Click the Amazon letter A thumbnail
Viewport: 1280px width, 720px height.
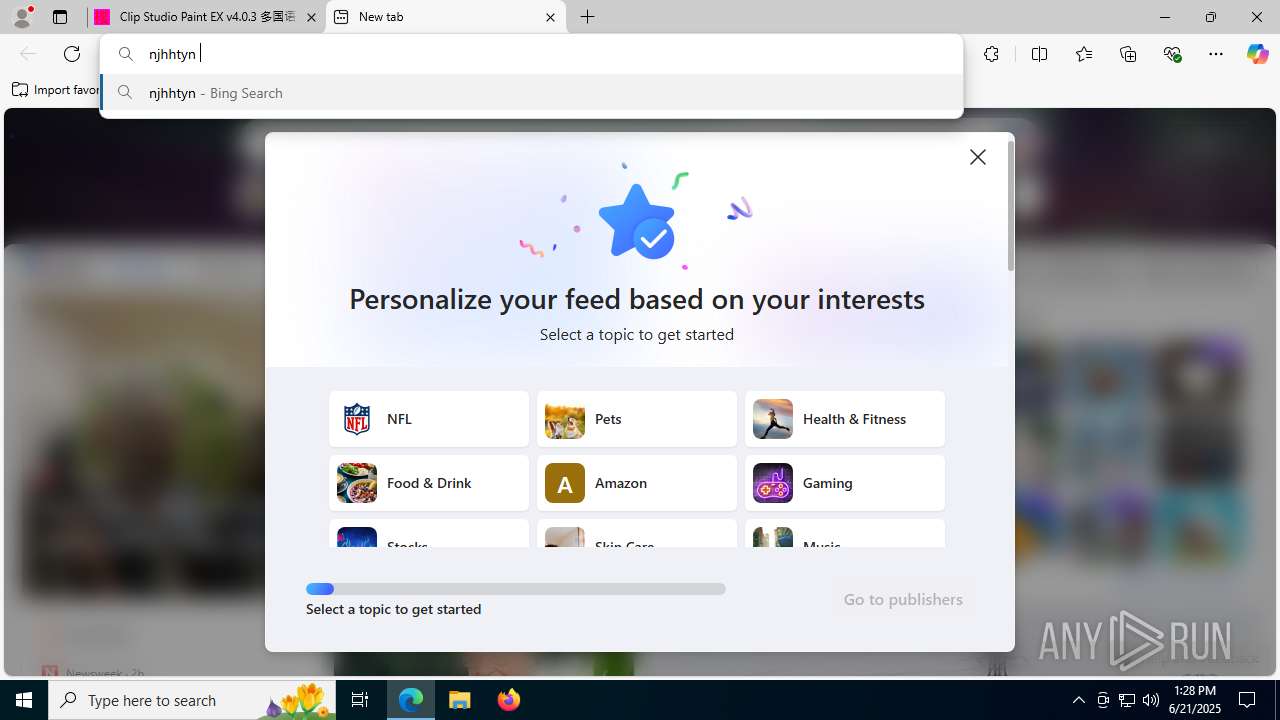565,483
